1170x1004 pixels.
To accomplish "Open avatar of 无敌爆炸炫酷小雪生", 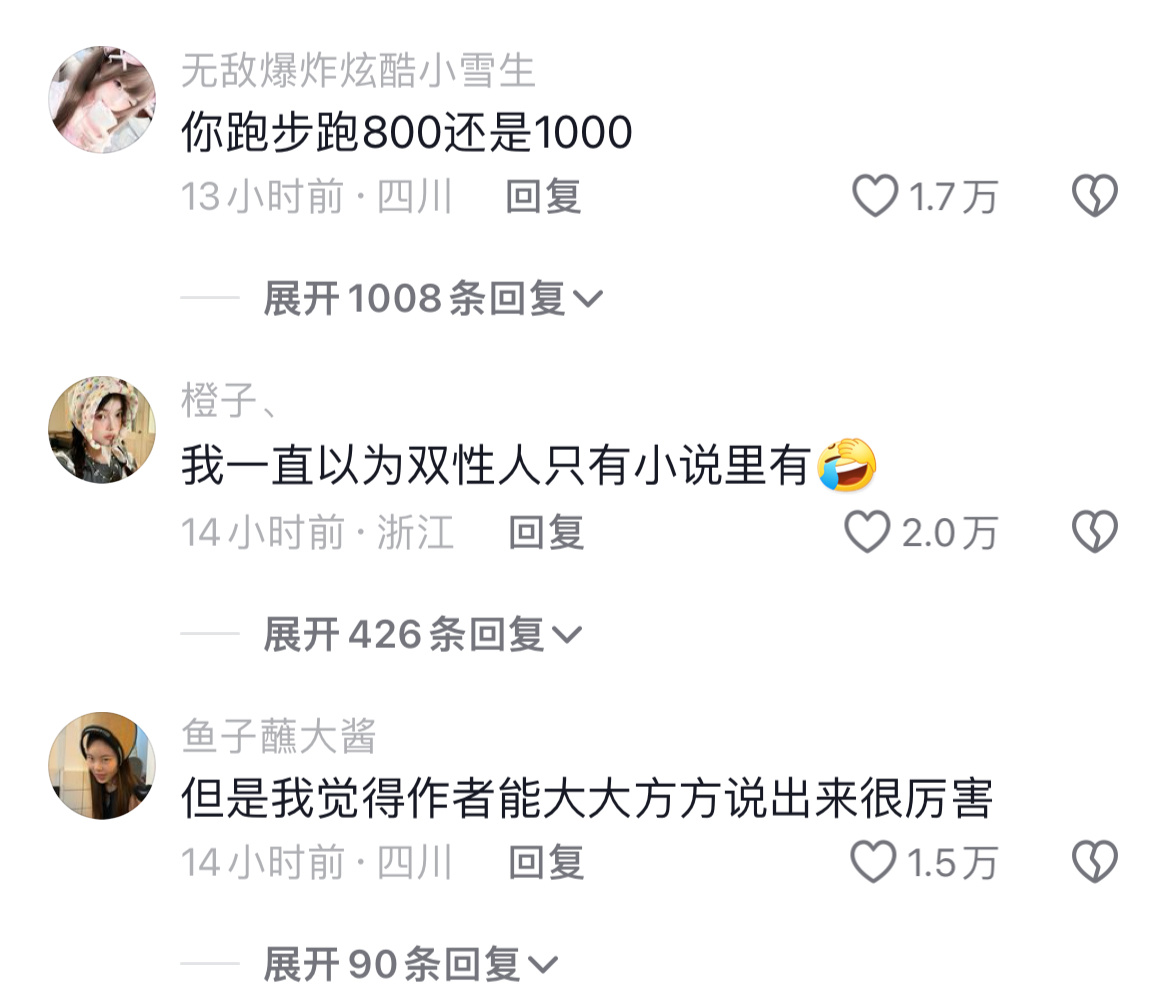I will click(x=102, y=99).
